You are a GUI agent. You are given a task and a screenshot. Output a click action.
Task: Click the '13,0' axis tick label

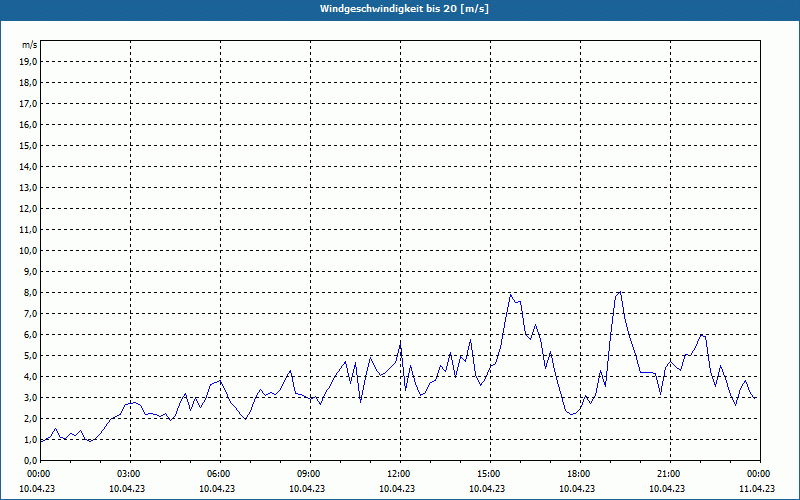(x=29, y=188)
